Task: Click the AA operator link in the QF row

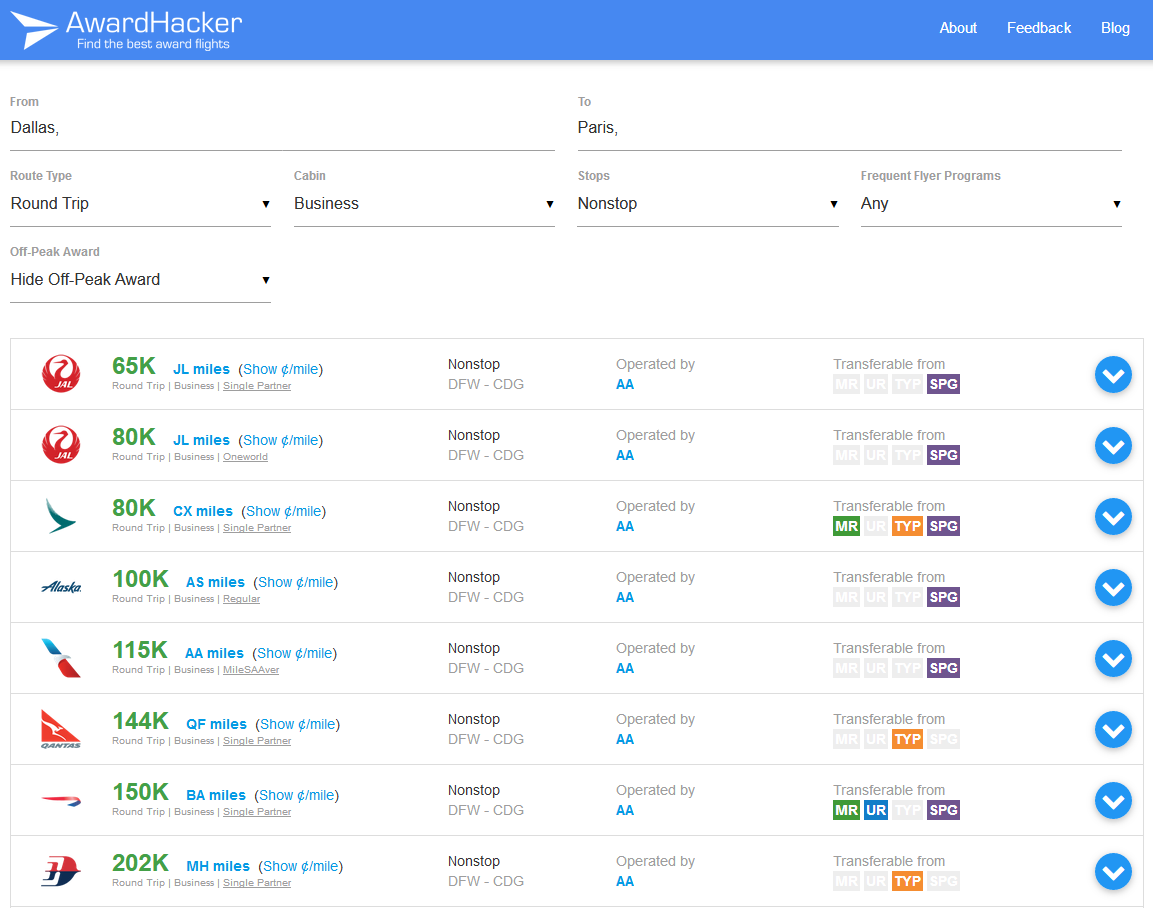Action: [x=625, y=740]
